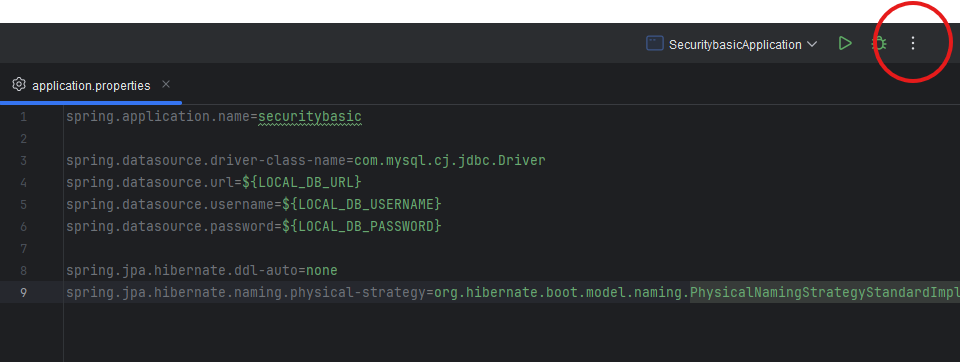The image size is (960, 362).
Task: Click the value securitybasic on line 1
Action: coord(310,116)
